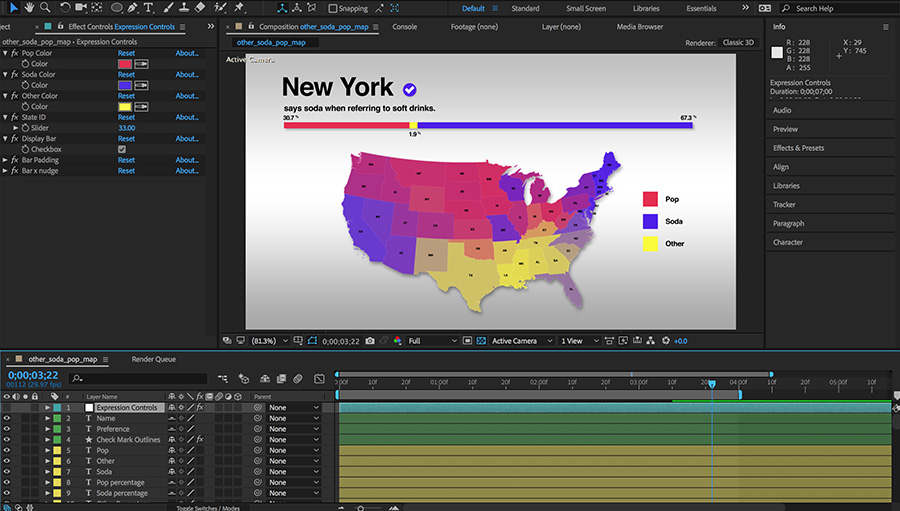The image size is (900, 511).
Task: Select the Selection arrow tool
Action: (x=14, y=7)
